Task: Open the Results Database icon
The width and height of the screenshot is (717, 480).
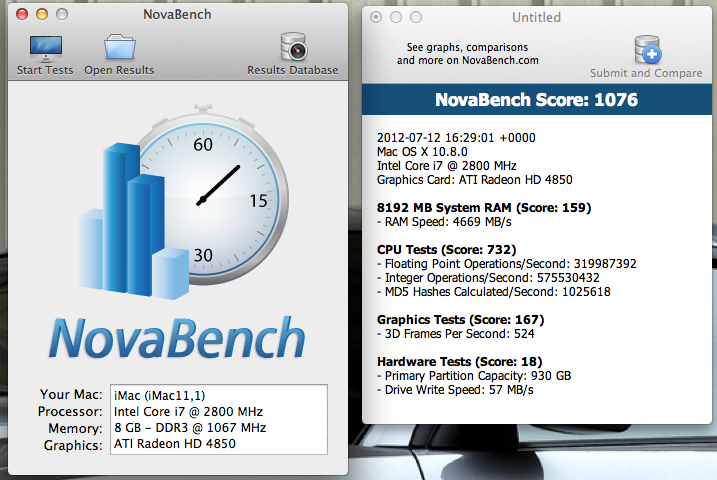Action: coord(293,47)
